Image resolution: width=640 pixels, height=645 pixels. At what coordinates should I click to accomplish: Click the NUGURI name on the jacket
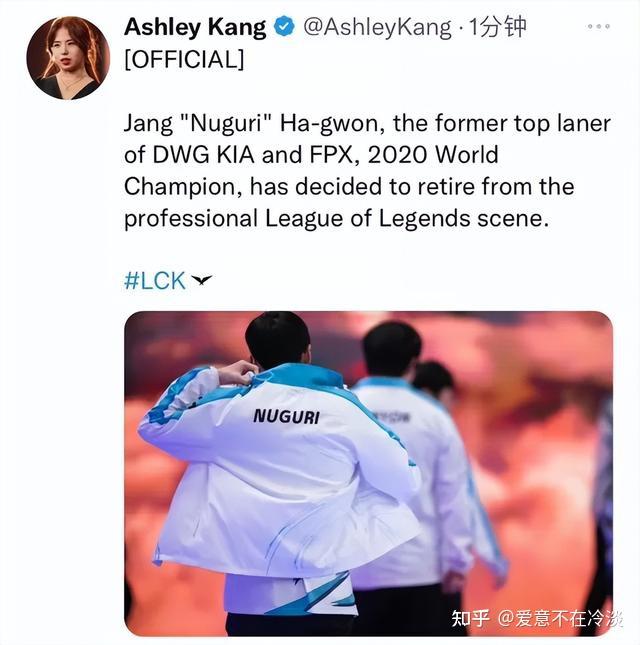pyautogui.click(x=286, y=416)
